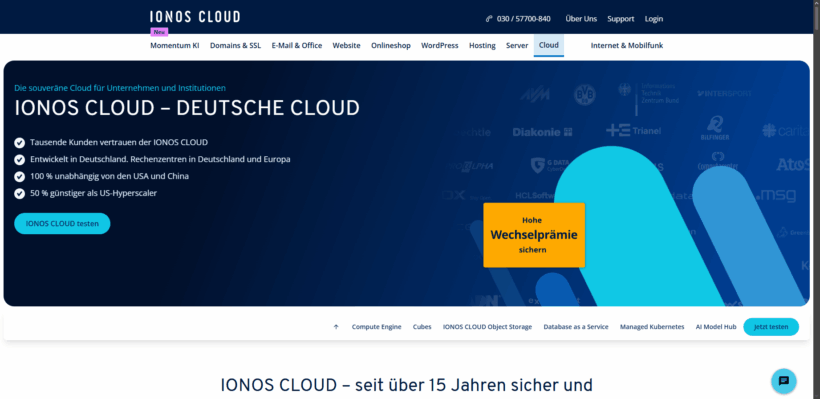Click the Intersport logo

click(x=724, y=94)
